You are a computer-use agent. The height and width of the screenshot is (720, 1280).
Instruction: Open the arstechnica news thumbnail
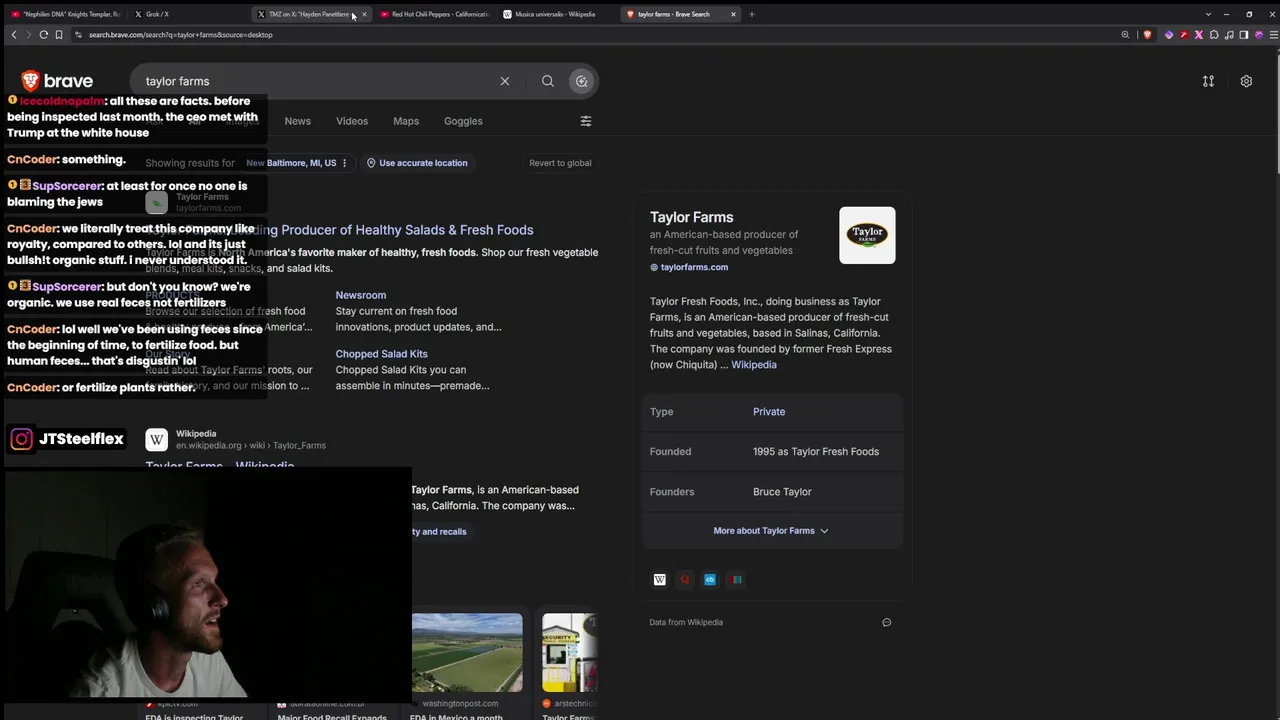tap(570, 653)
